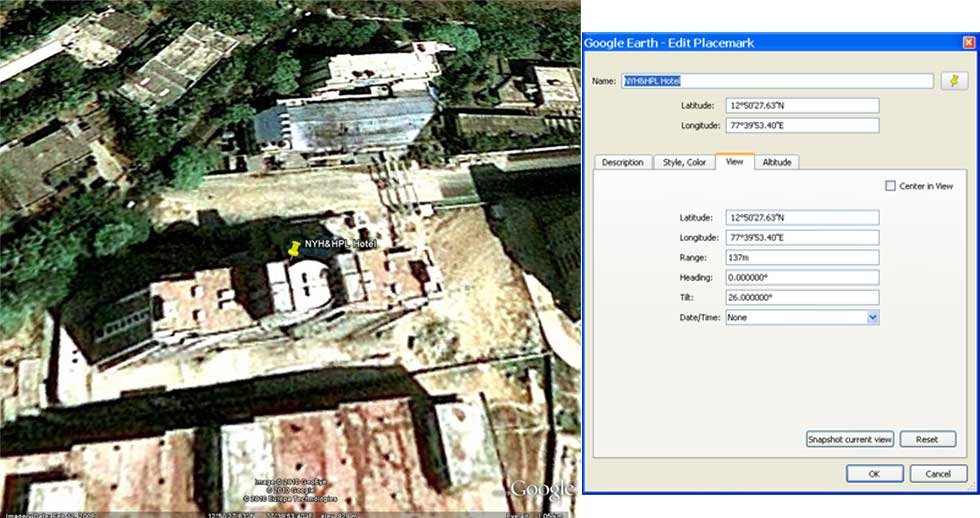Cancel the Edit Placemark dialog

click(x=938, y=474)
